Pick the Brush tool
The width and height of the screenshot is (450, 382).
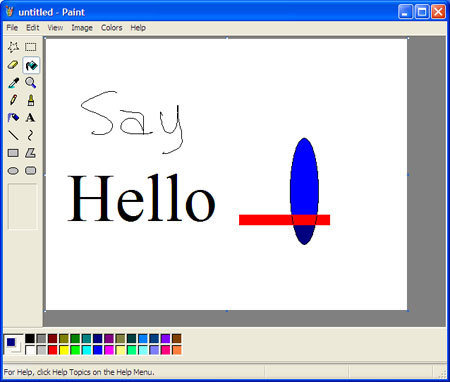tap(31, 100)
